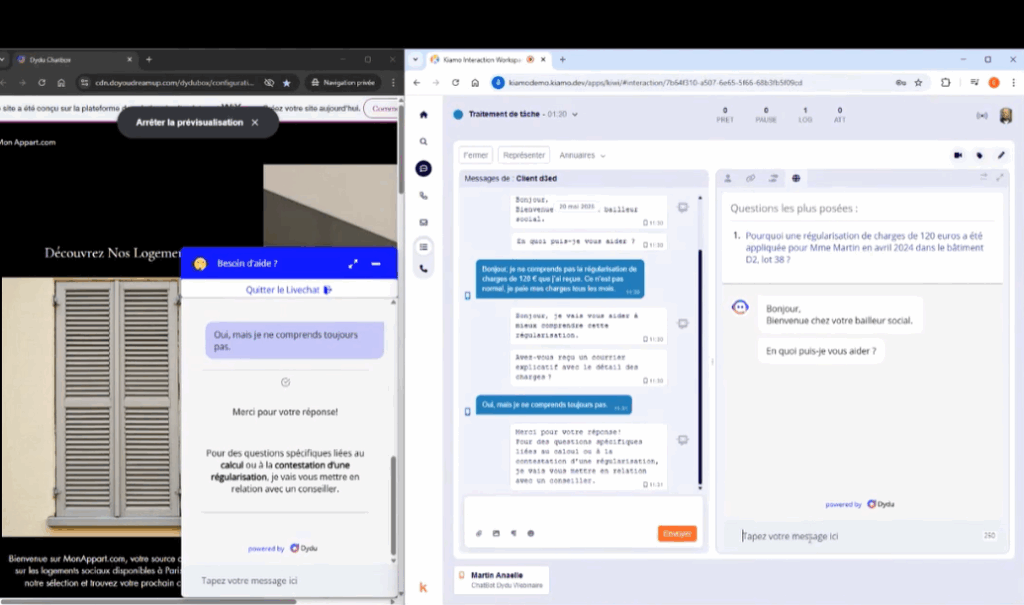Click the Fermer button
Viewport: 1024px width, 605px height.
click(476, 155)
